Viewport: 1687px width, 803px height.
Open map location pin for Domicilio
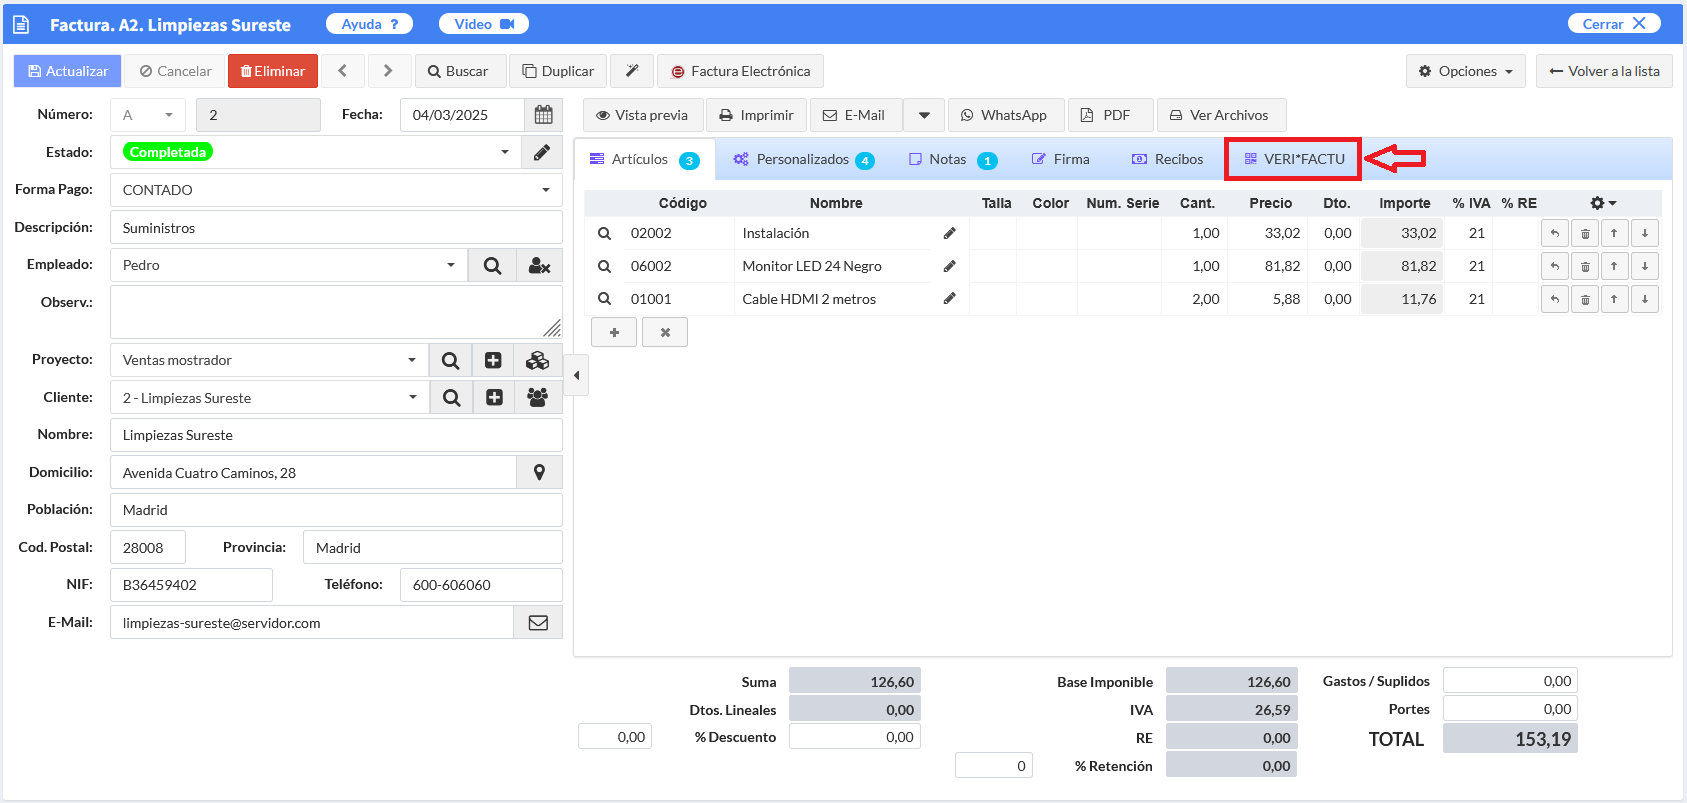tap(539, 473)
